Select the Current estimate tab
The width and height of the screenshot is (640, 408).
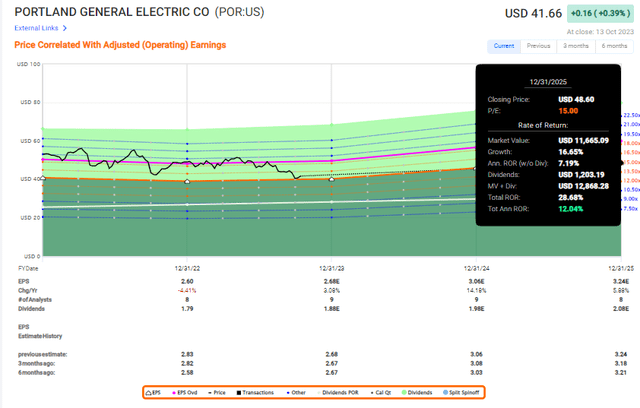click(504, 46)
